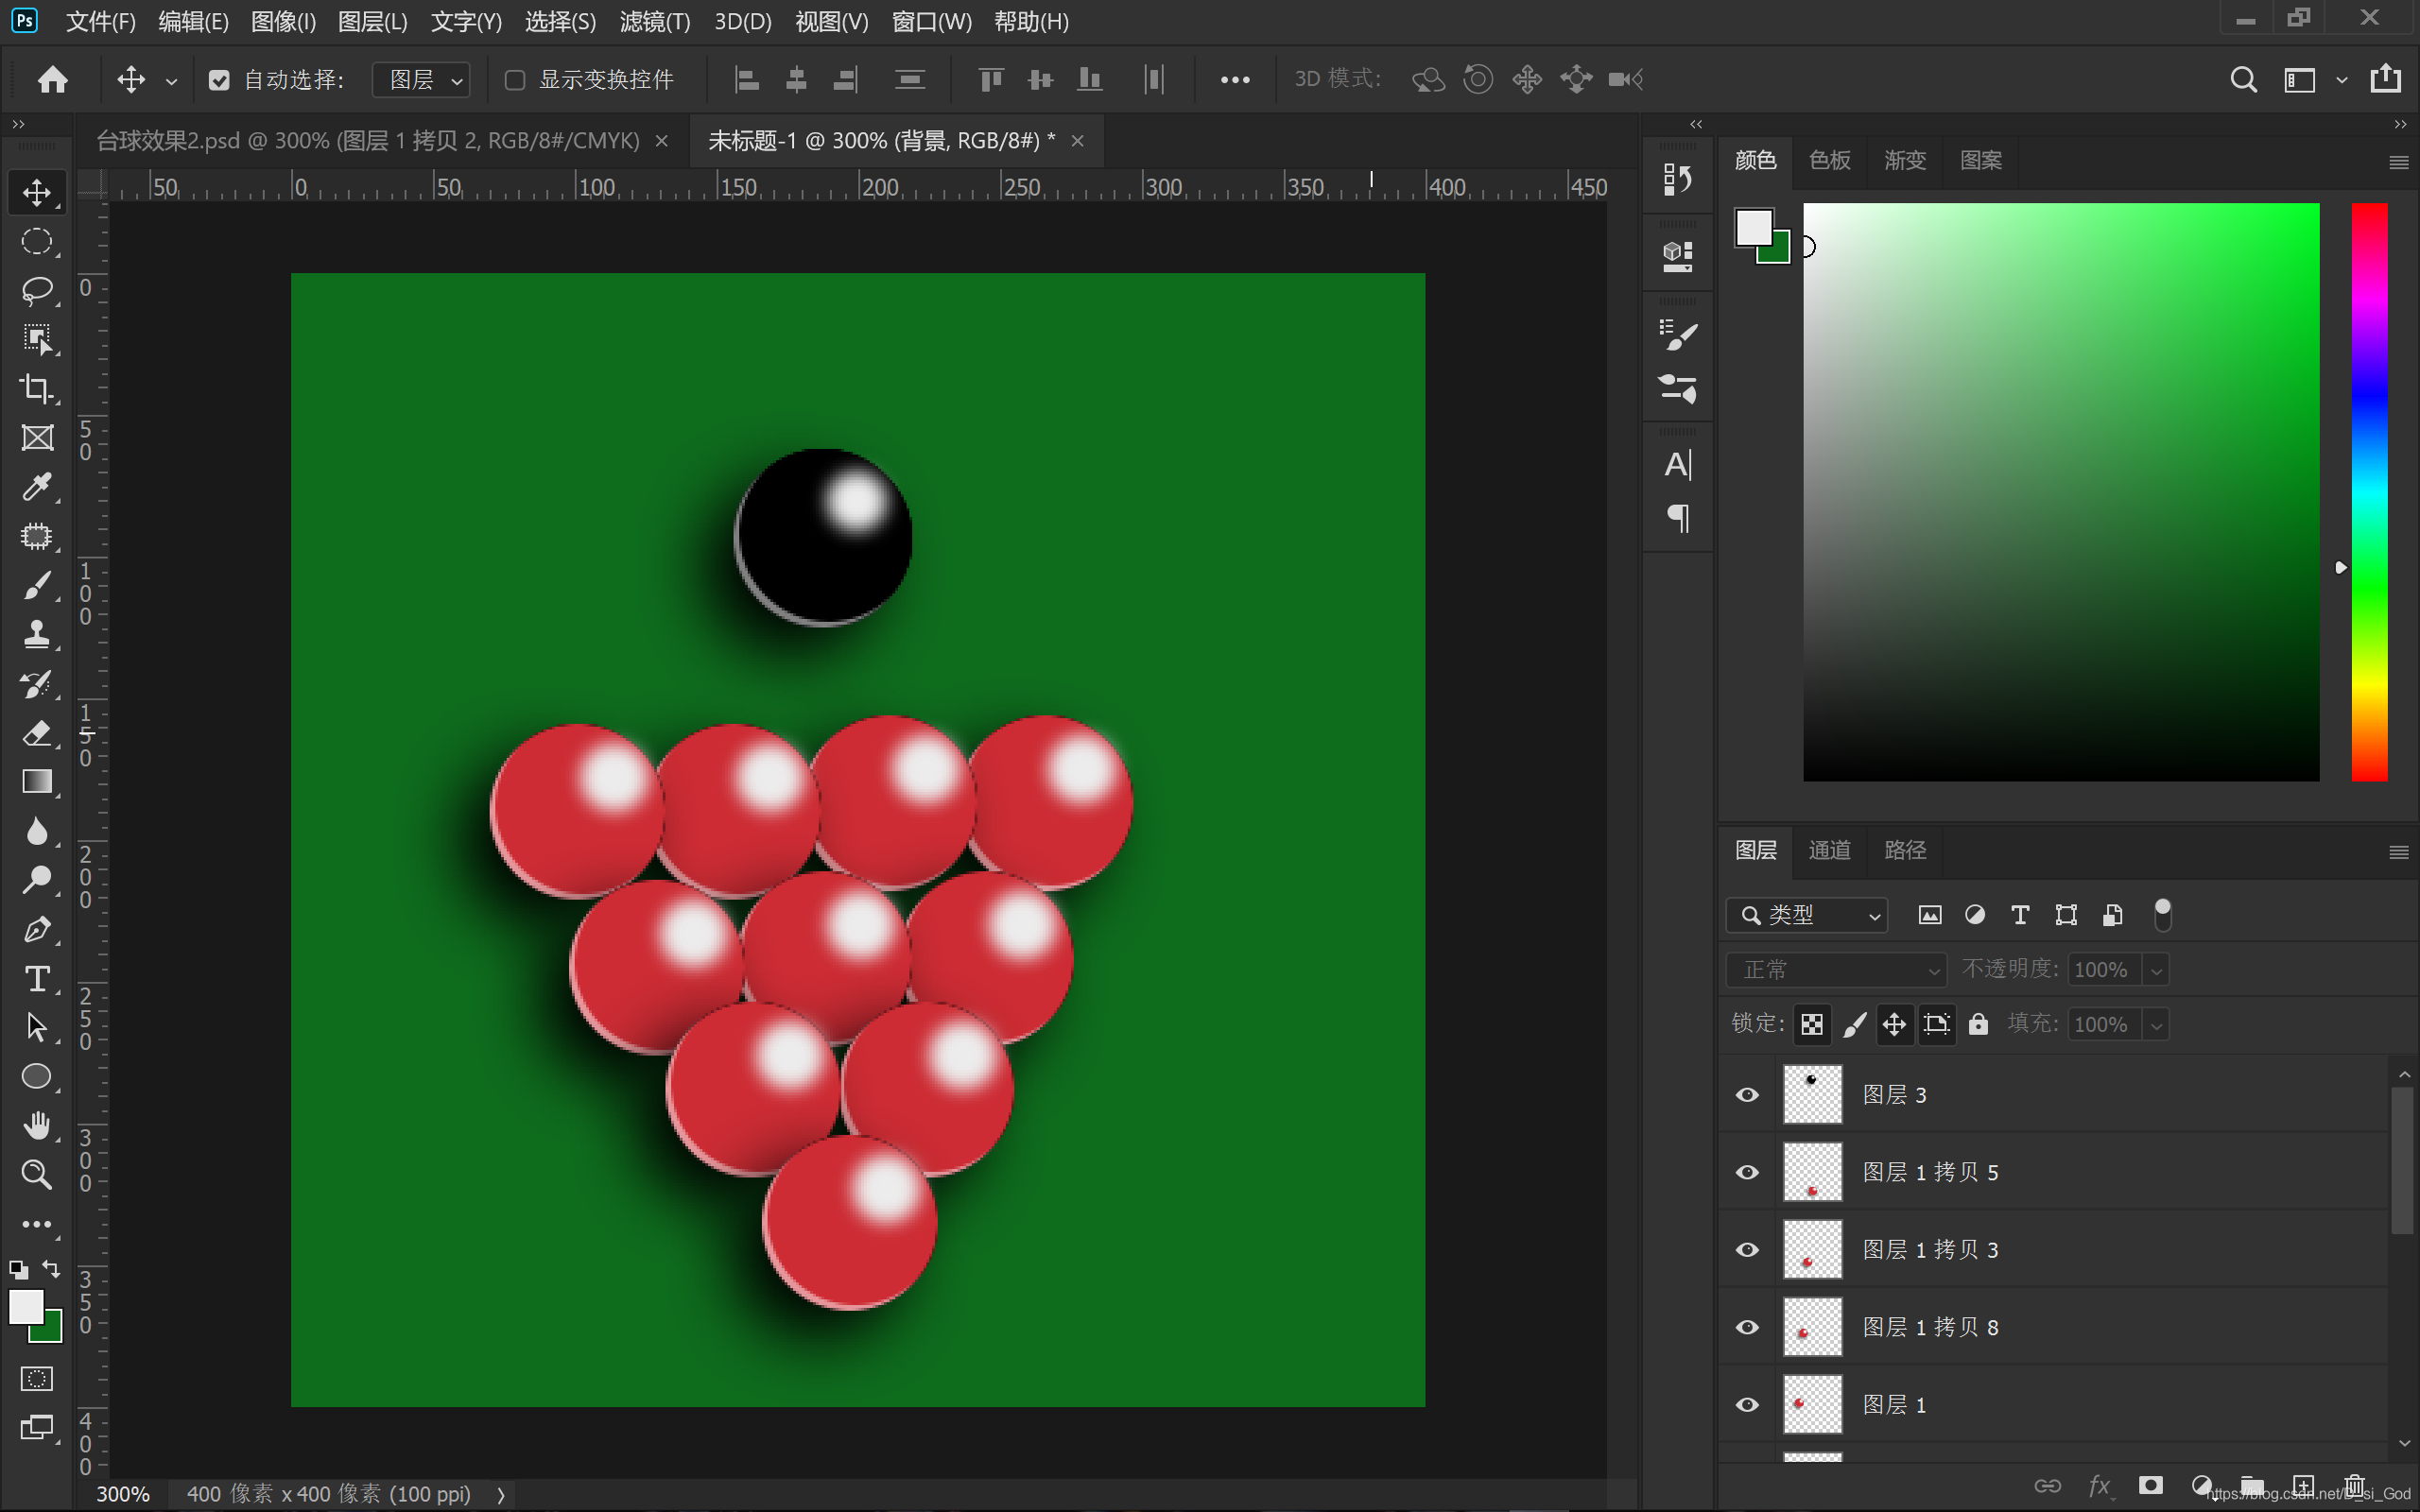Switch to 台球效果2.psd document tab
Screen dimensions: 2420x1512
[x=368, y=141]
